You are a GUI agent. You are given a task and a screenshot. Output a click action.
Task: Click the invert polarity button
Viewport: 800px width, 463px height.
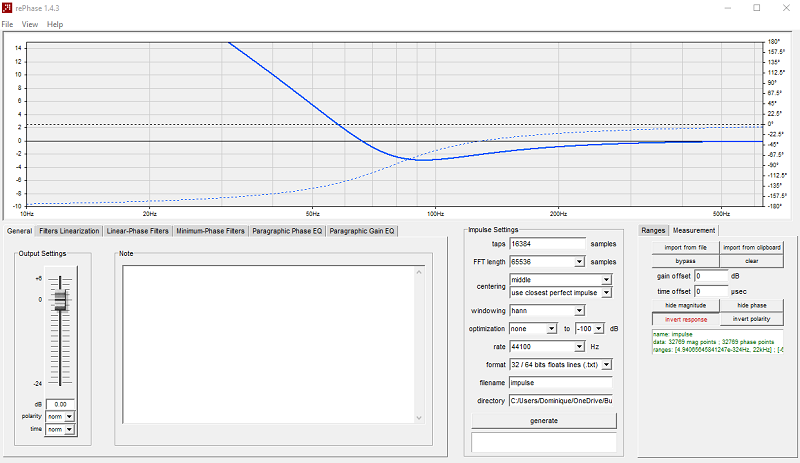tap(752, 319)
